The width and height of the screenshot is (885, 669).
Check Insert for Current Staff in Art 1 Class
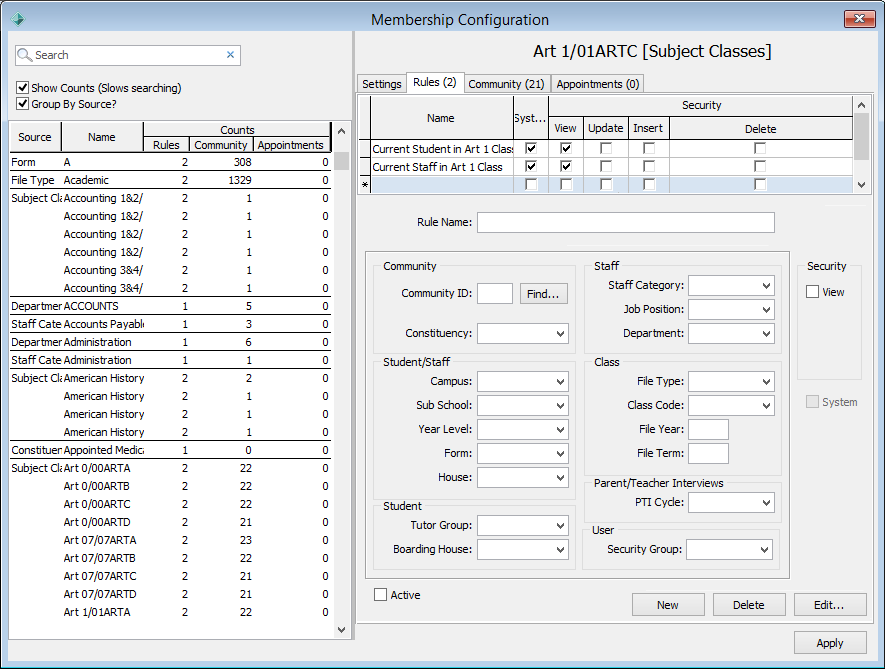pyautogui.click(x=649, y=167)
